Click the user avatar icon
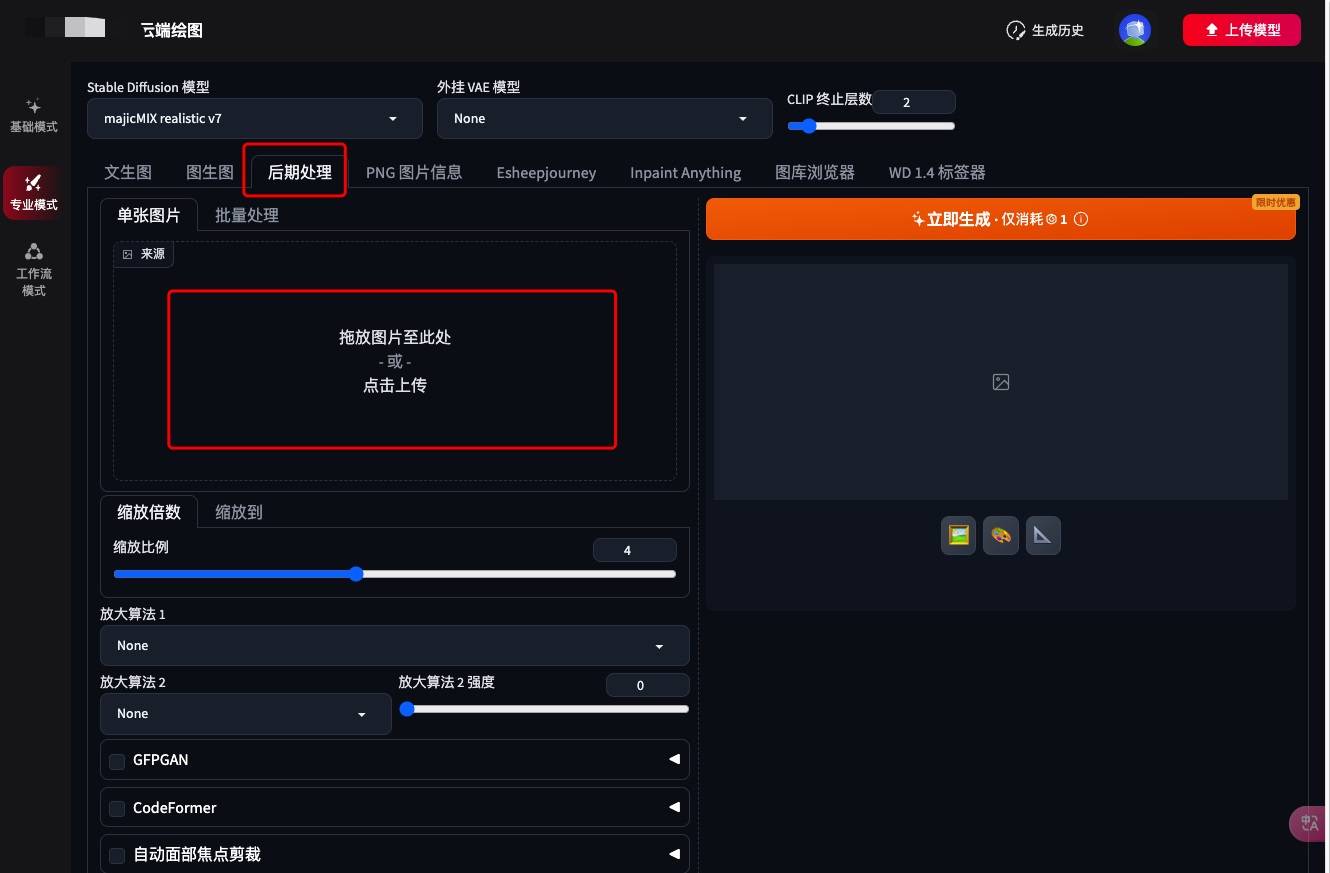The image size is (1330, 873). pyautogui.click(x=1134, y=30)
